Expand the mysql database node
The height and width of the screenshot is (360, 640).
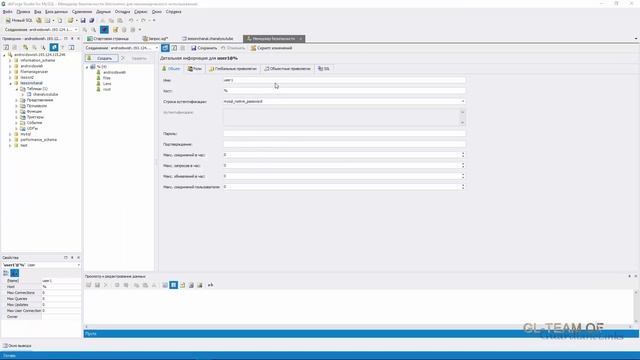10,134
